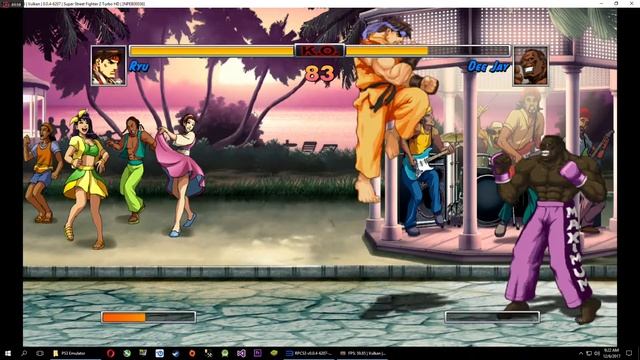Click the red circle icon on taskbar
The height and width of the screenshot is (360, 640).
coord(192,353)
